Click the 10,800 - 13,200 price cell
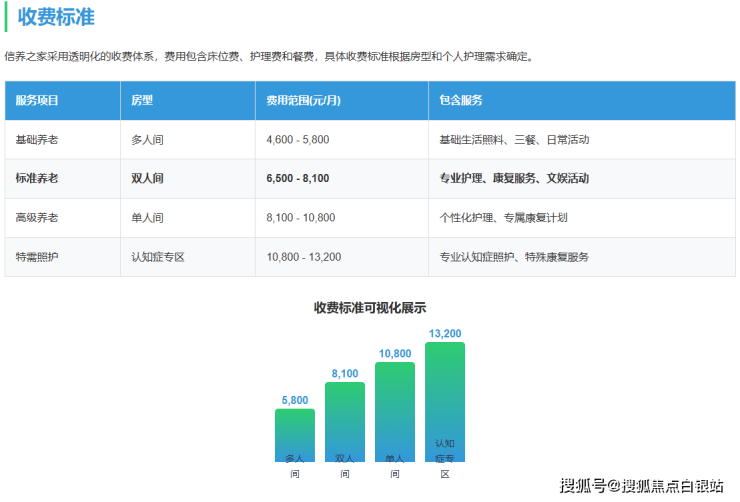This screenshot has width=740, height=502. click(x=304, y=256)
